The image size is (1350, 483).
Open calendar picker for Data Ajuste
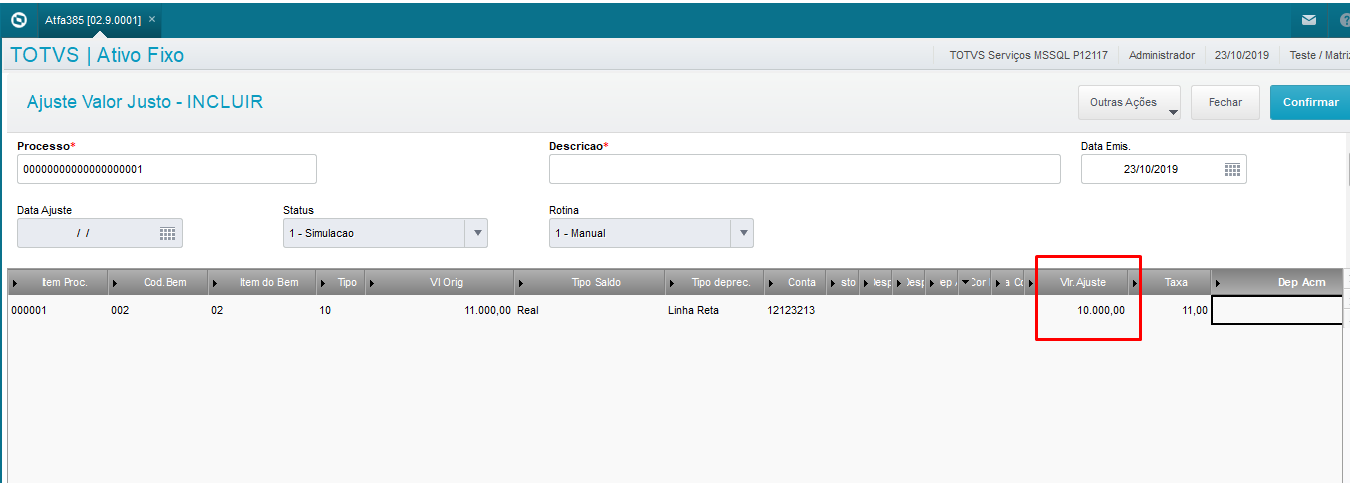click(x=167, y=233)
